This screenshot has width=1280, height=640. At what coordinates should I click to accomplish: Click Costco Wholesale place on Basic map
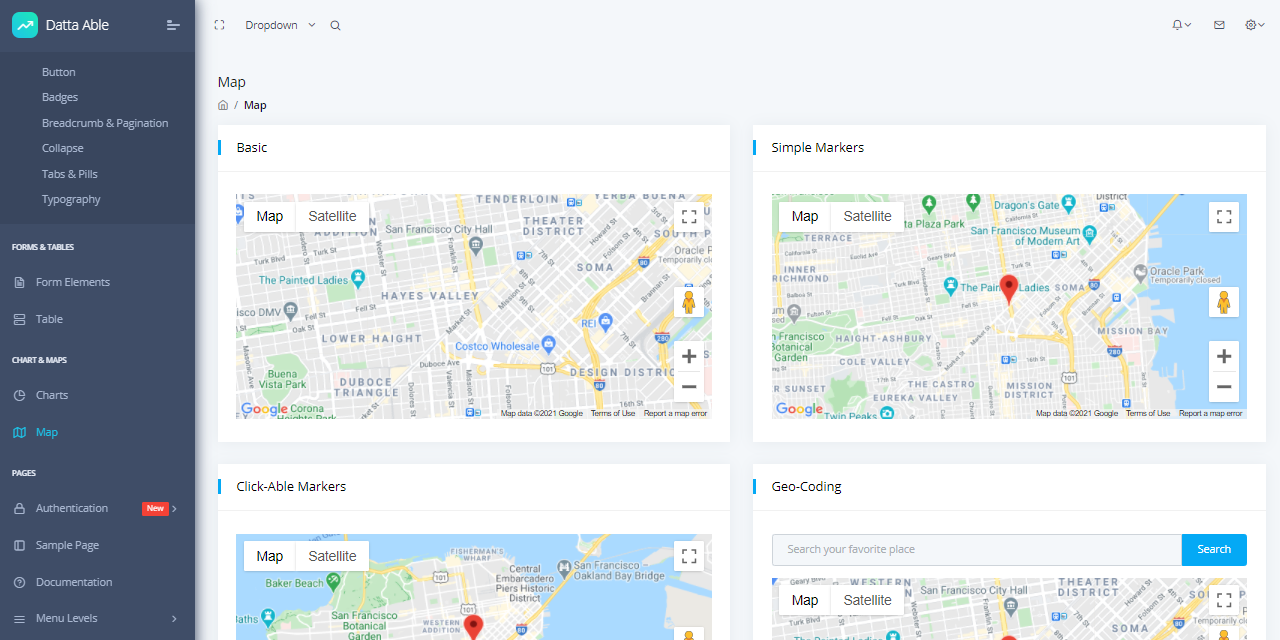(x=505, y=346)
